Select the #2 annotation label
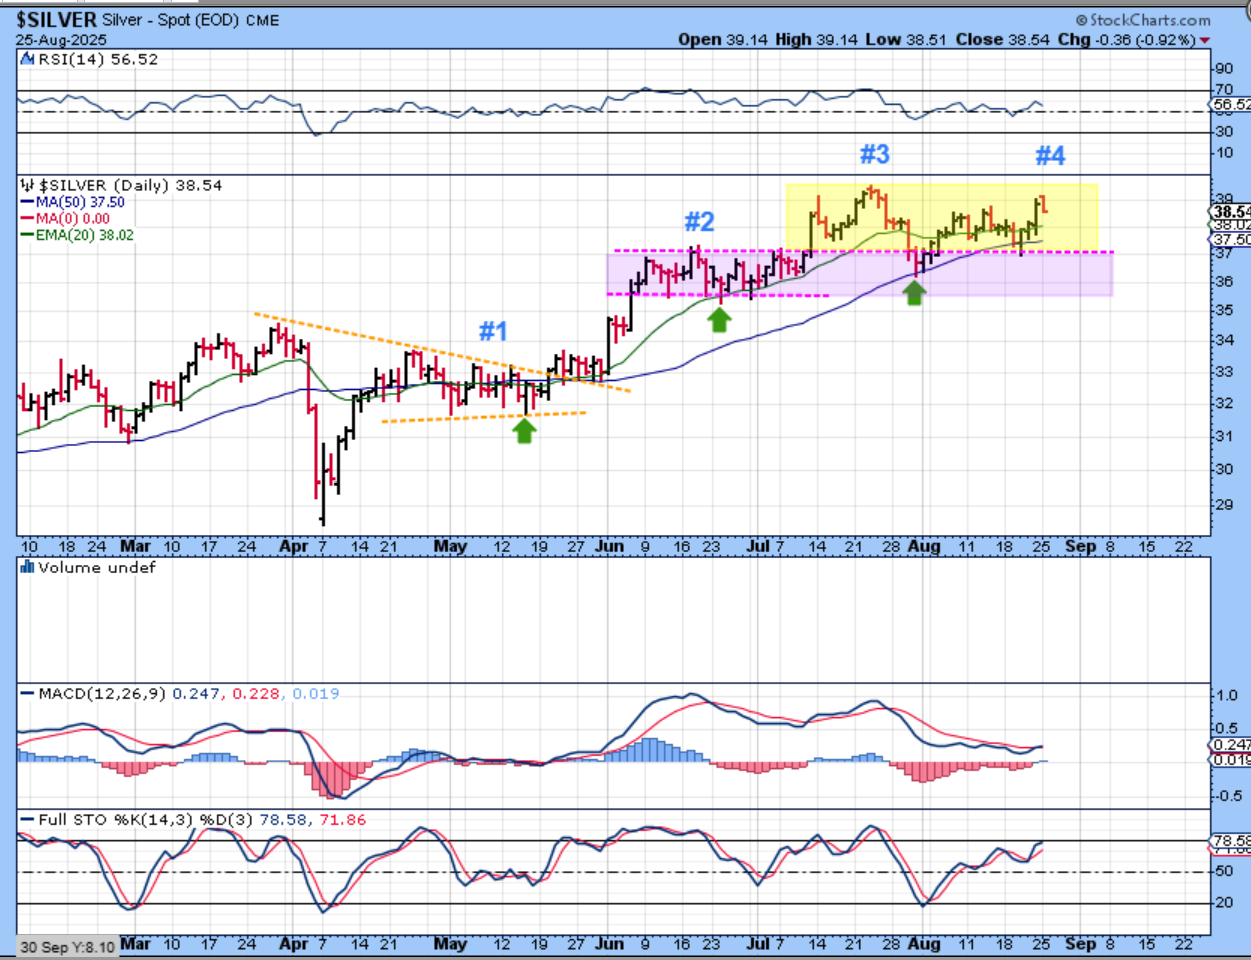The width and height of the screenshot is (1251, 960). coord(699,221)
